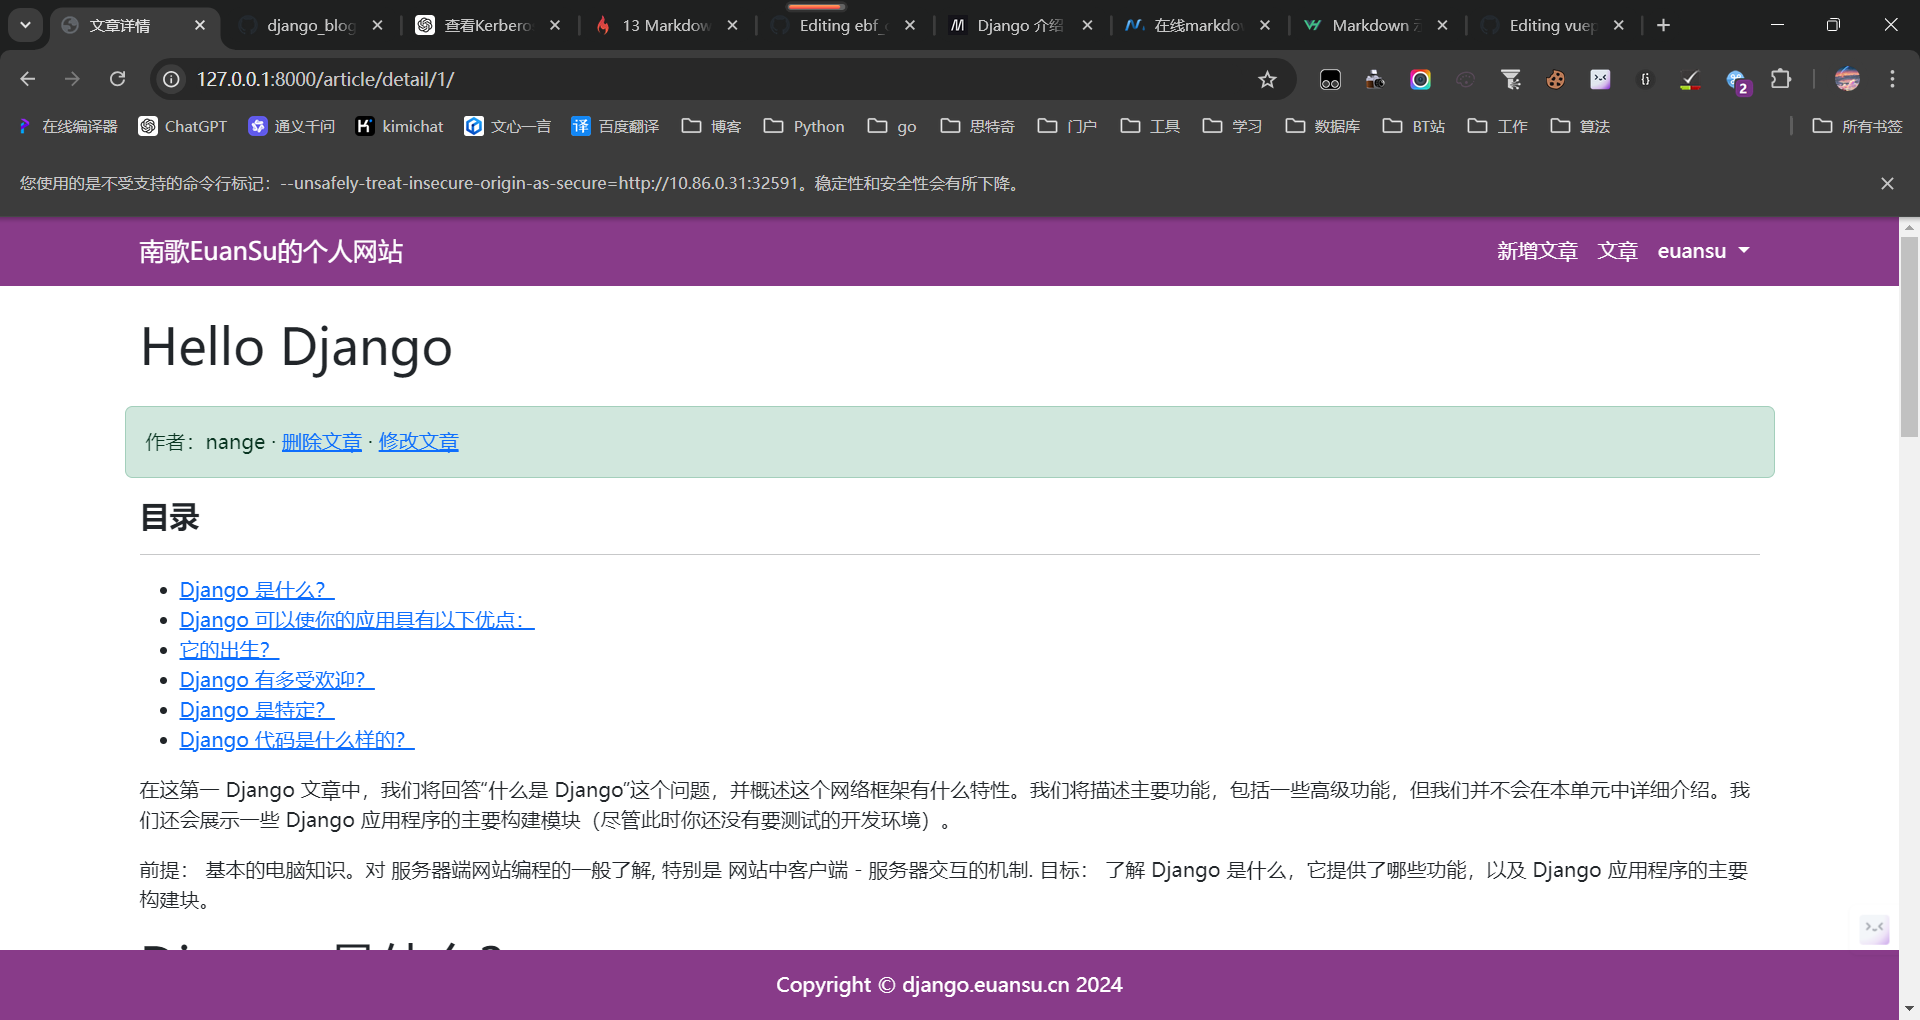Open the extensions puzzle icon
The width and height of the screenshot is (1920, 1020).
pyautogui.click(x=1781, y=79)
